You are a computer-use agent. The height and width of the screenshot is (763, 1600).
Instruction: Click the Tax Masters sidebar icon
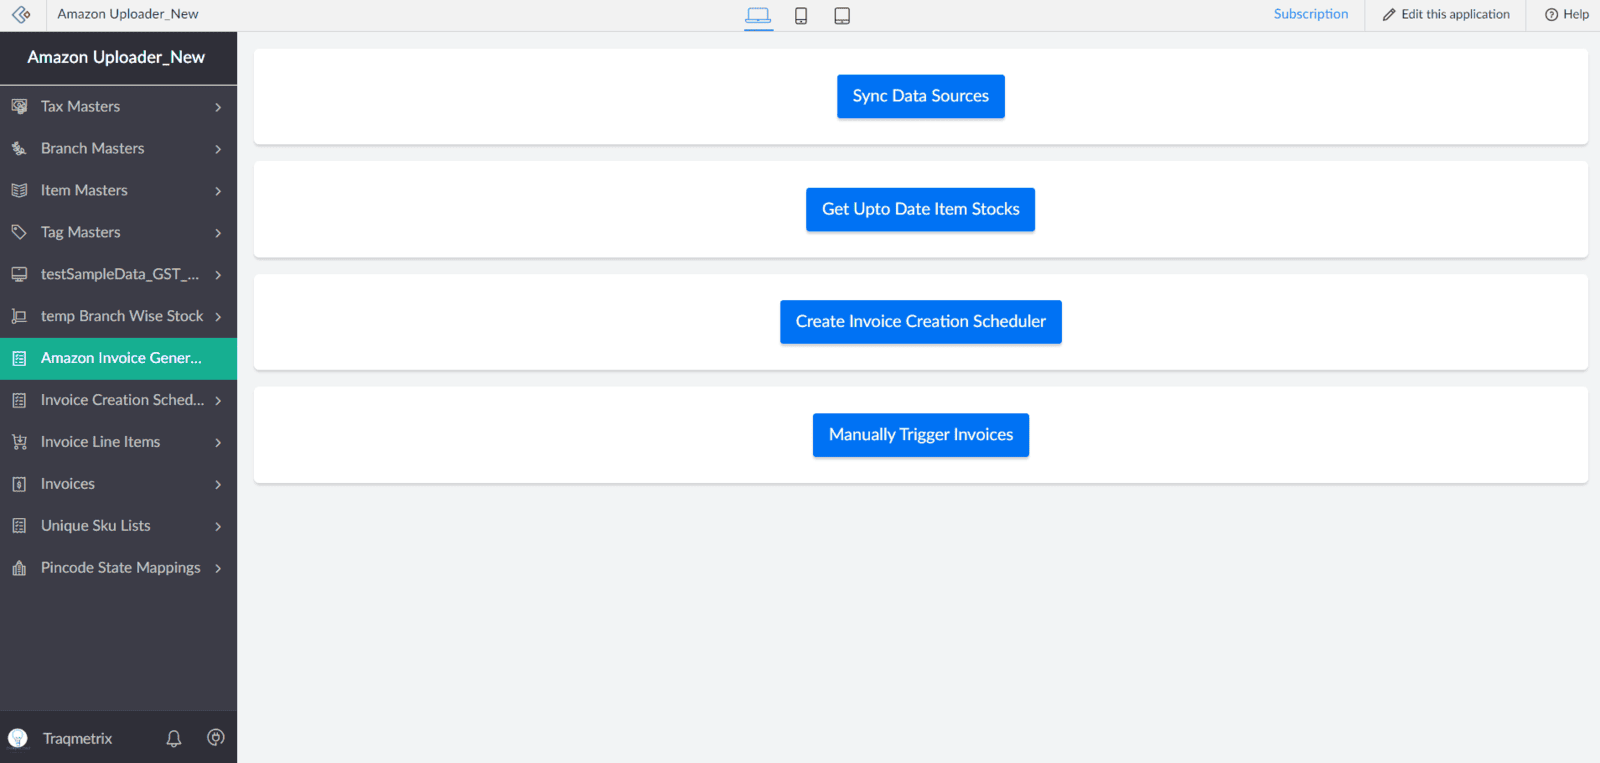point(19,106)
